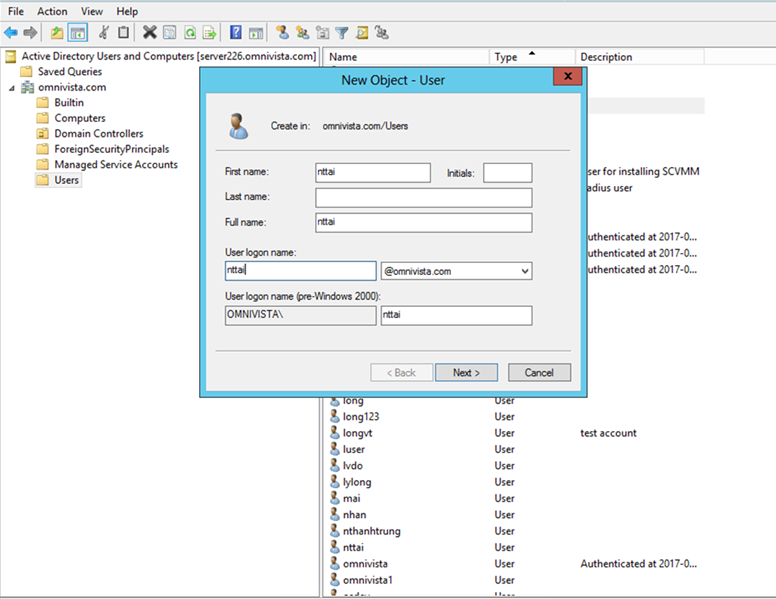The width and height of the screenshot is (776, 599).
Task: Click the Create New Organizational Unit icon
Action: click(323, 33)
